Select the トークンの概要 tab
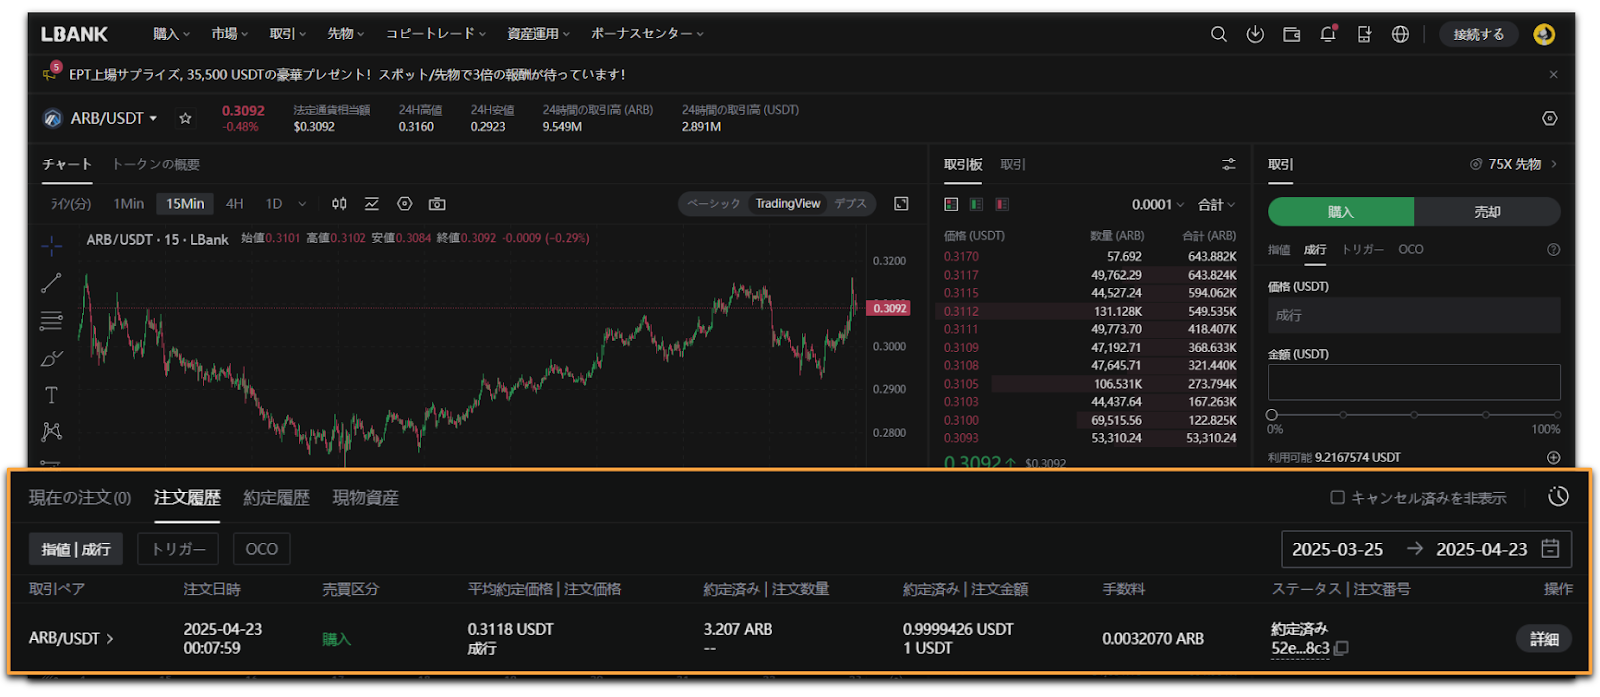 pyautogui.click(x=155, y=165)
